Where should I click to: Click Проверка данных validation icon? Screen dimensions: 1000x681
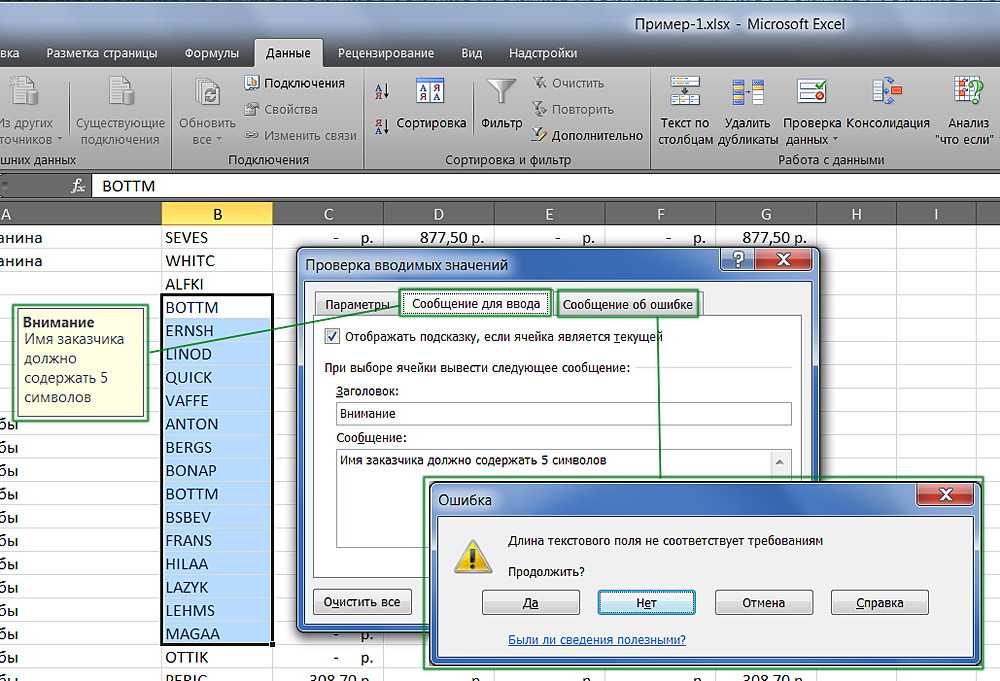[812, 91]
